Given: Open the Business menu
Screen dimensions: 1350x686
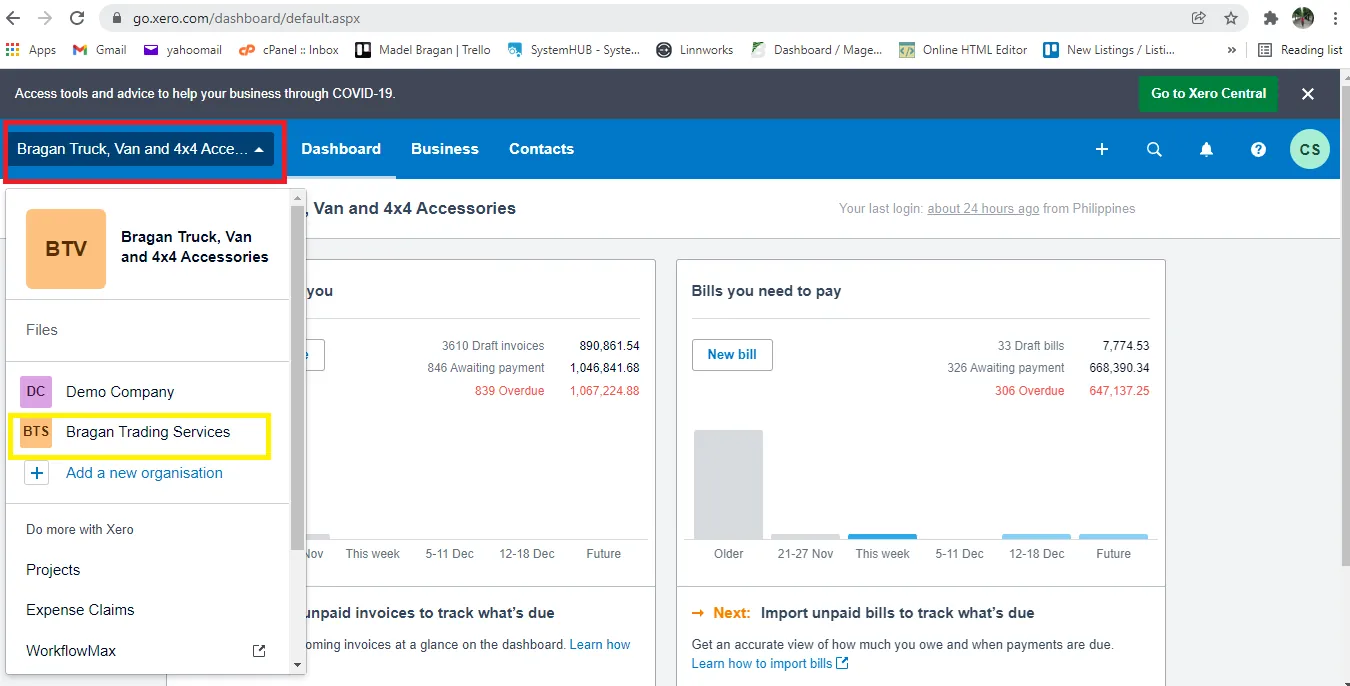Looking at the screenshot, I should pyautogui.click(x=445, y=149).
